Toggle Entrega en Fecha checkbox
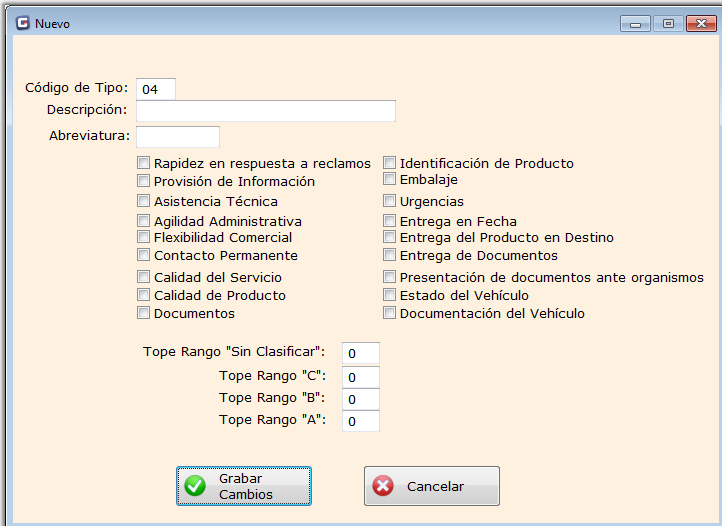Image resolution: width=722 pixels, height=526 pixels. tap(390, 221)
